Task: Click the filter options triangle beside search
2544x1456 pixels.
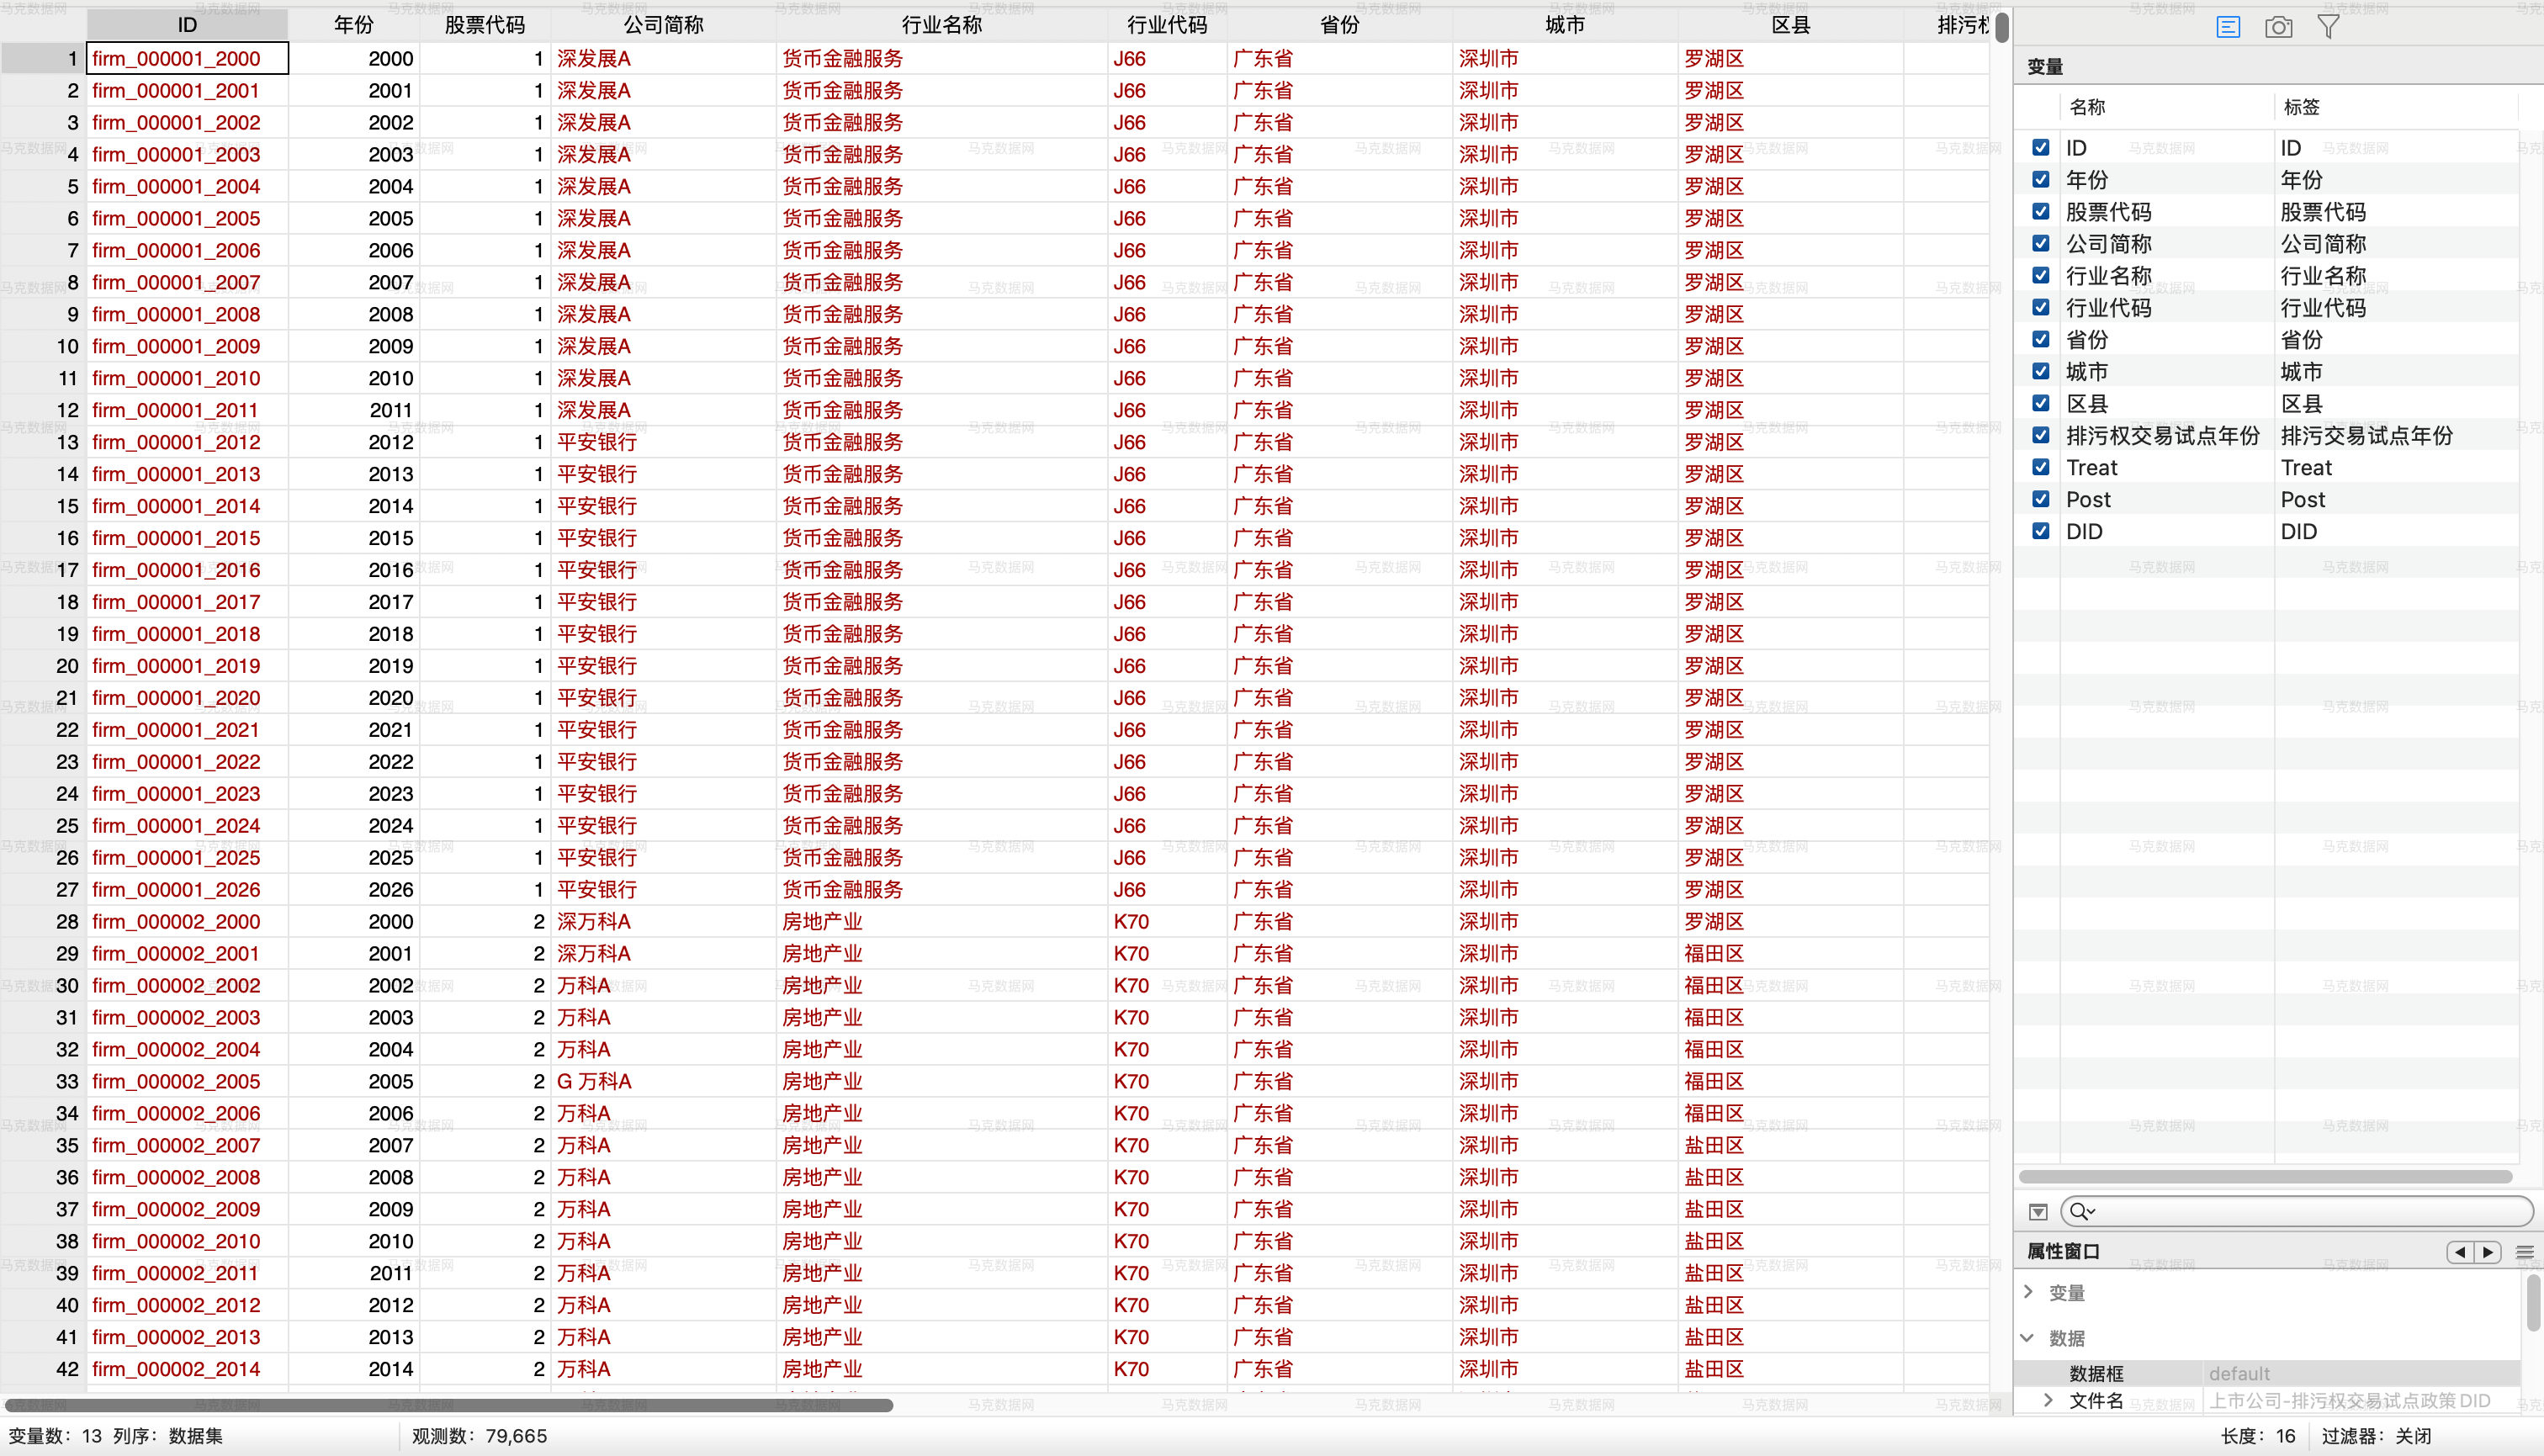Action: (2038, 1212)
